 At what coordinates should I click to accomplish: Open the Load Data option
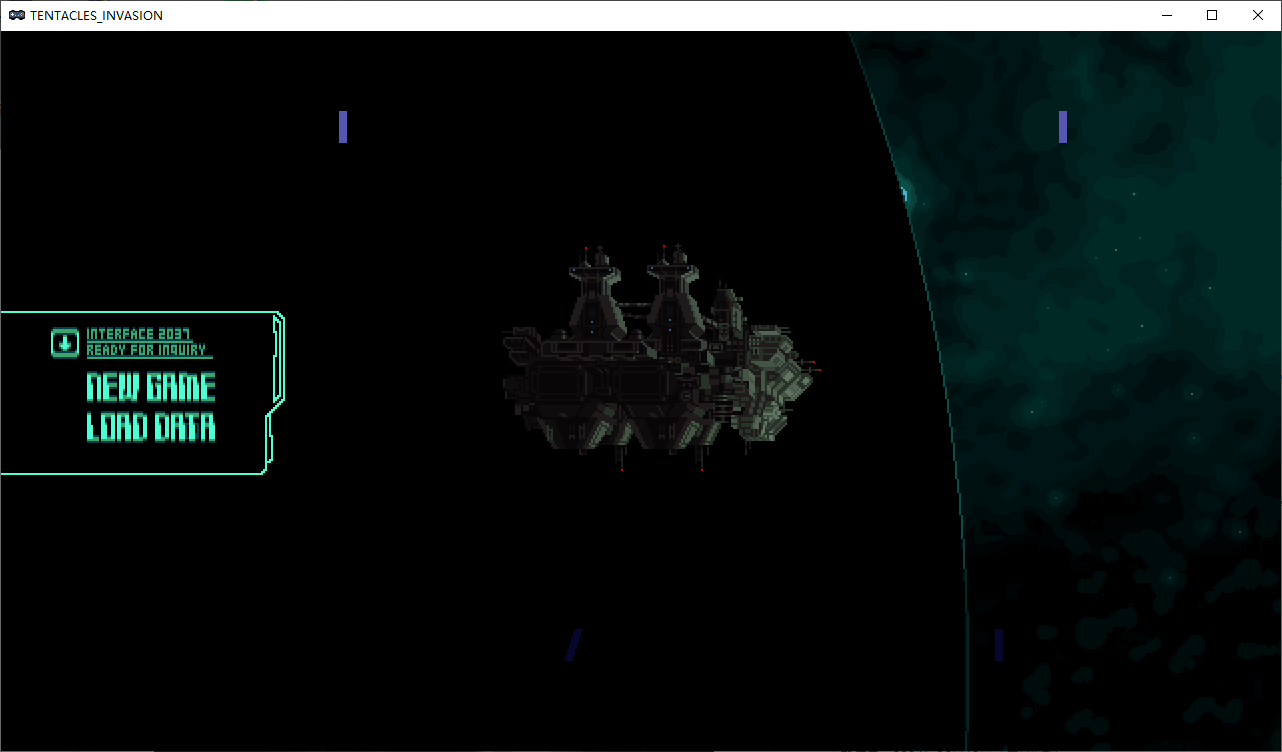[x=151, y=428]
